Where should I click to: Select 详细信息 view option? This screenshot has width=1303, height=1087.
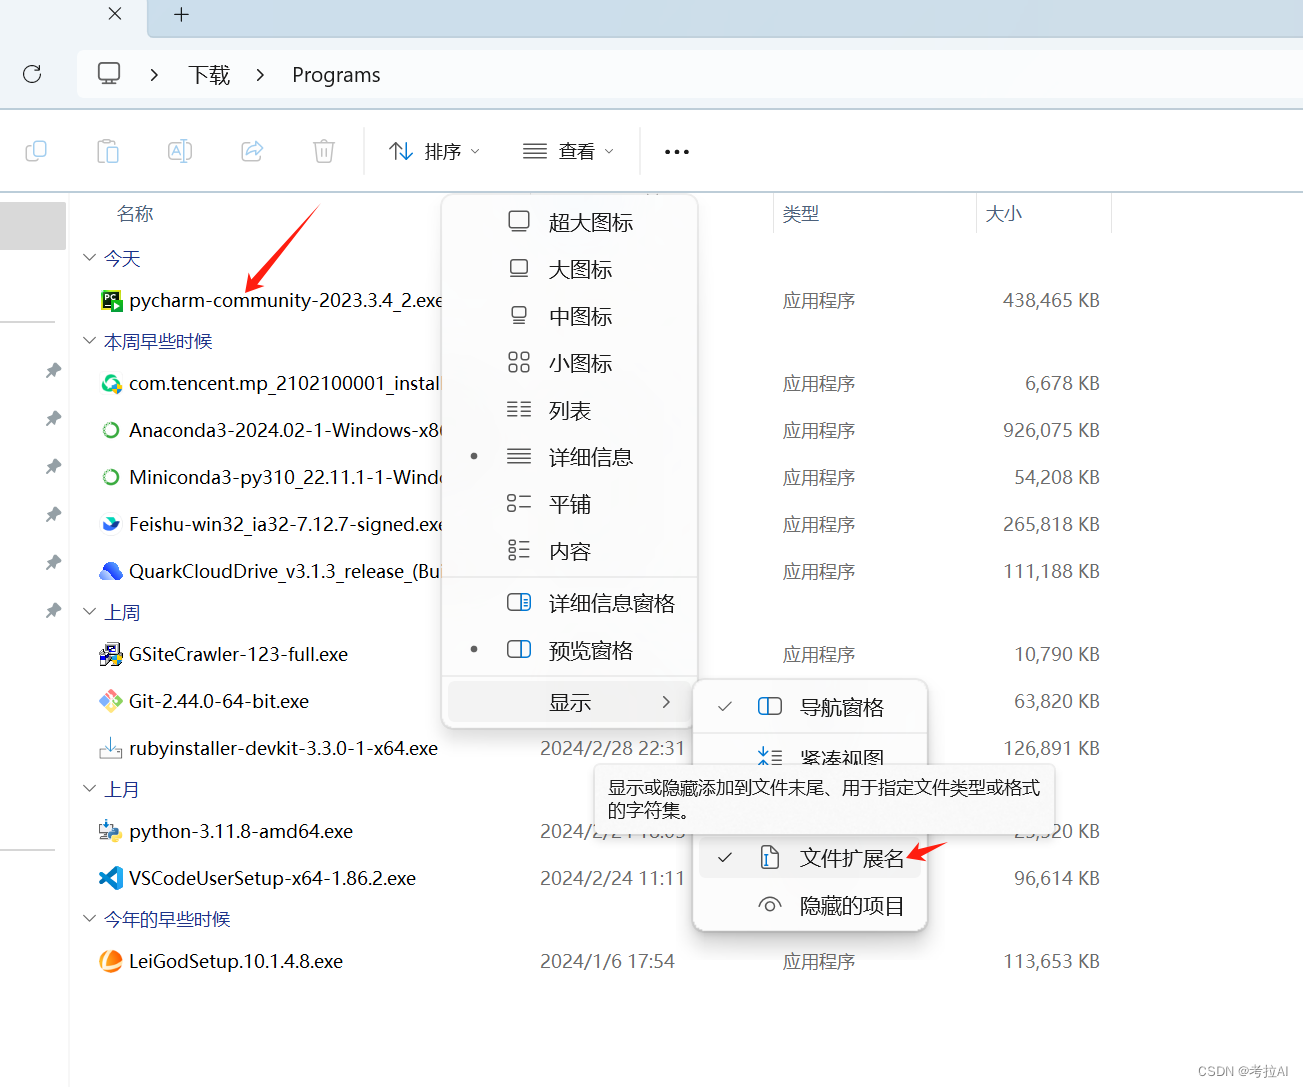click(569, 457)
